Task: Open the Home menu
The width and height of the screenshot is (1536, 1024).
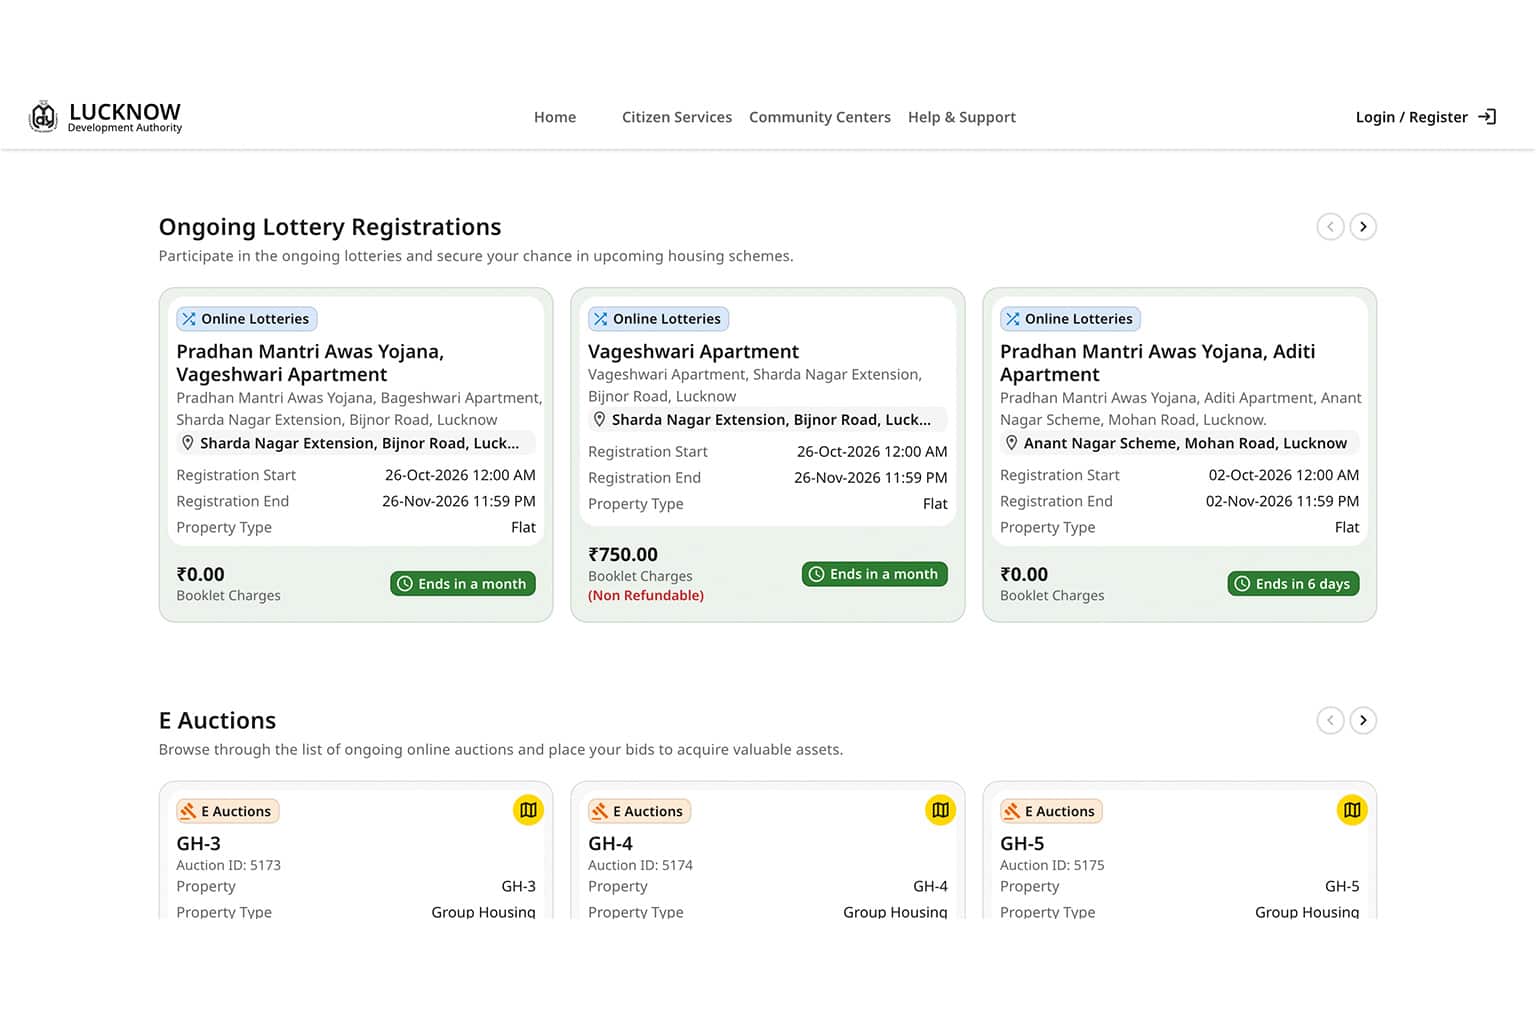Action: [555, 117]
